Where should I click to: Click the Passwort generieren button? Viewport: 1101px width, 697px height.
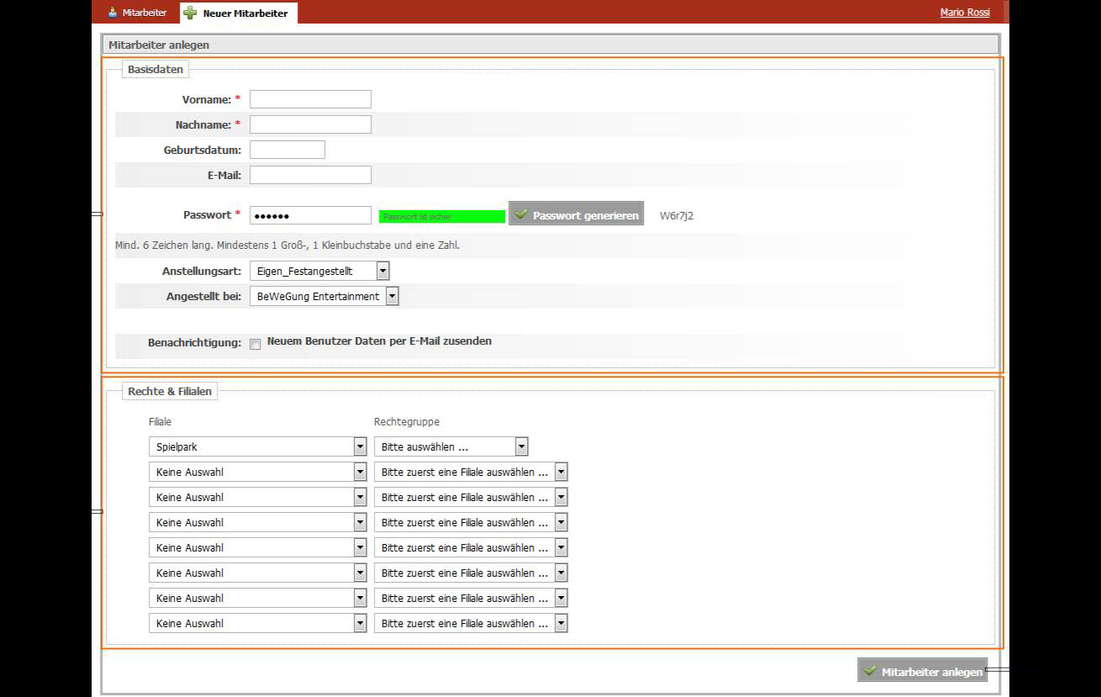pos(576,215)
